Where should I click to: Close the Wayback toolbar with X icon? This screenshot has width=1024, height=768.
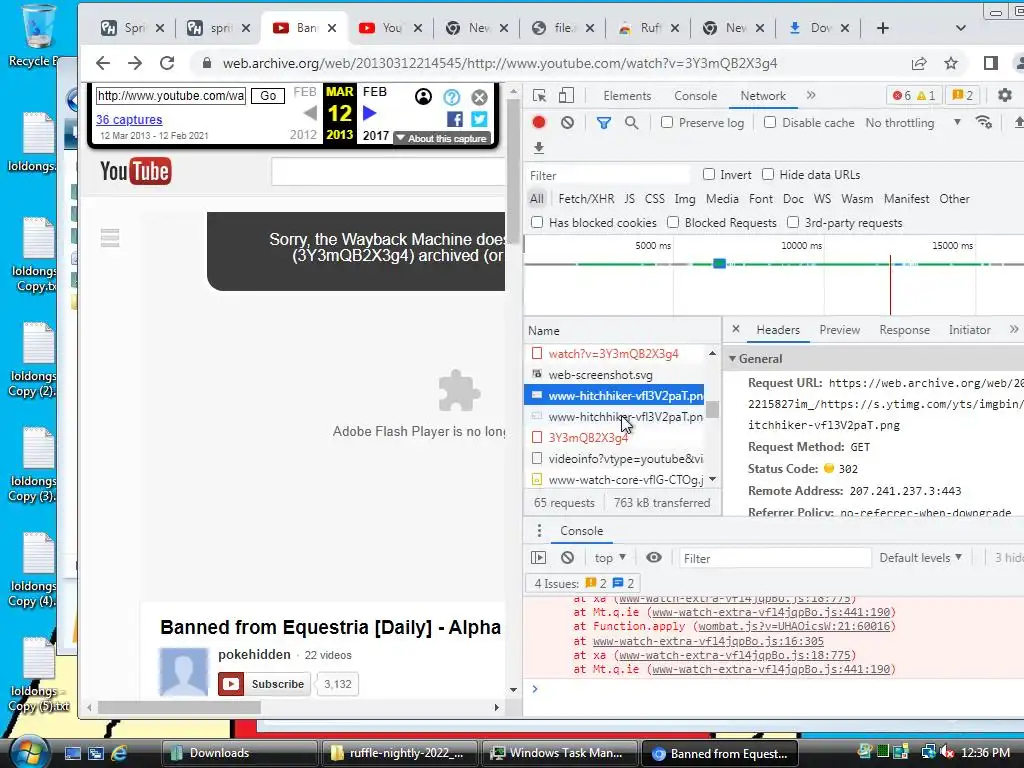point(479,97)
